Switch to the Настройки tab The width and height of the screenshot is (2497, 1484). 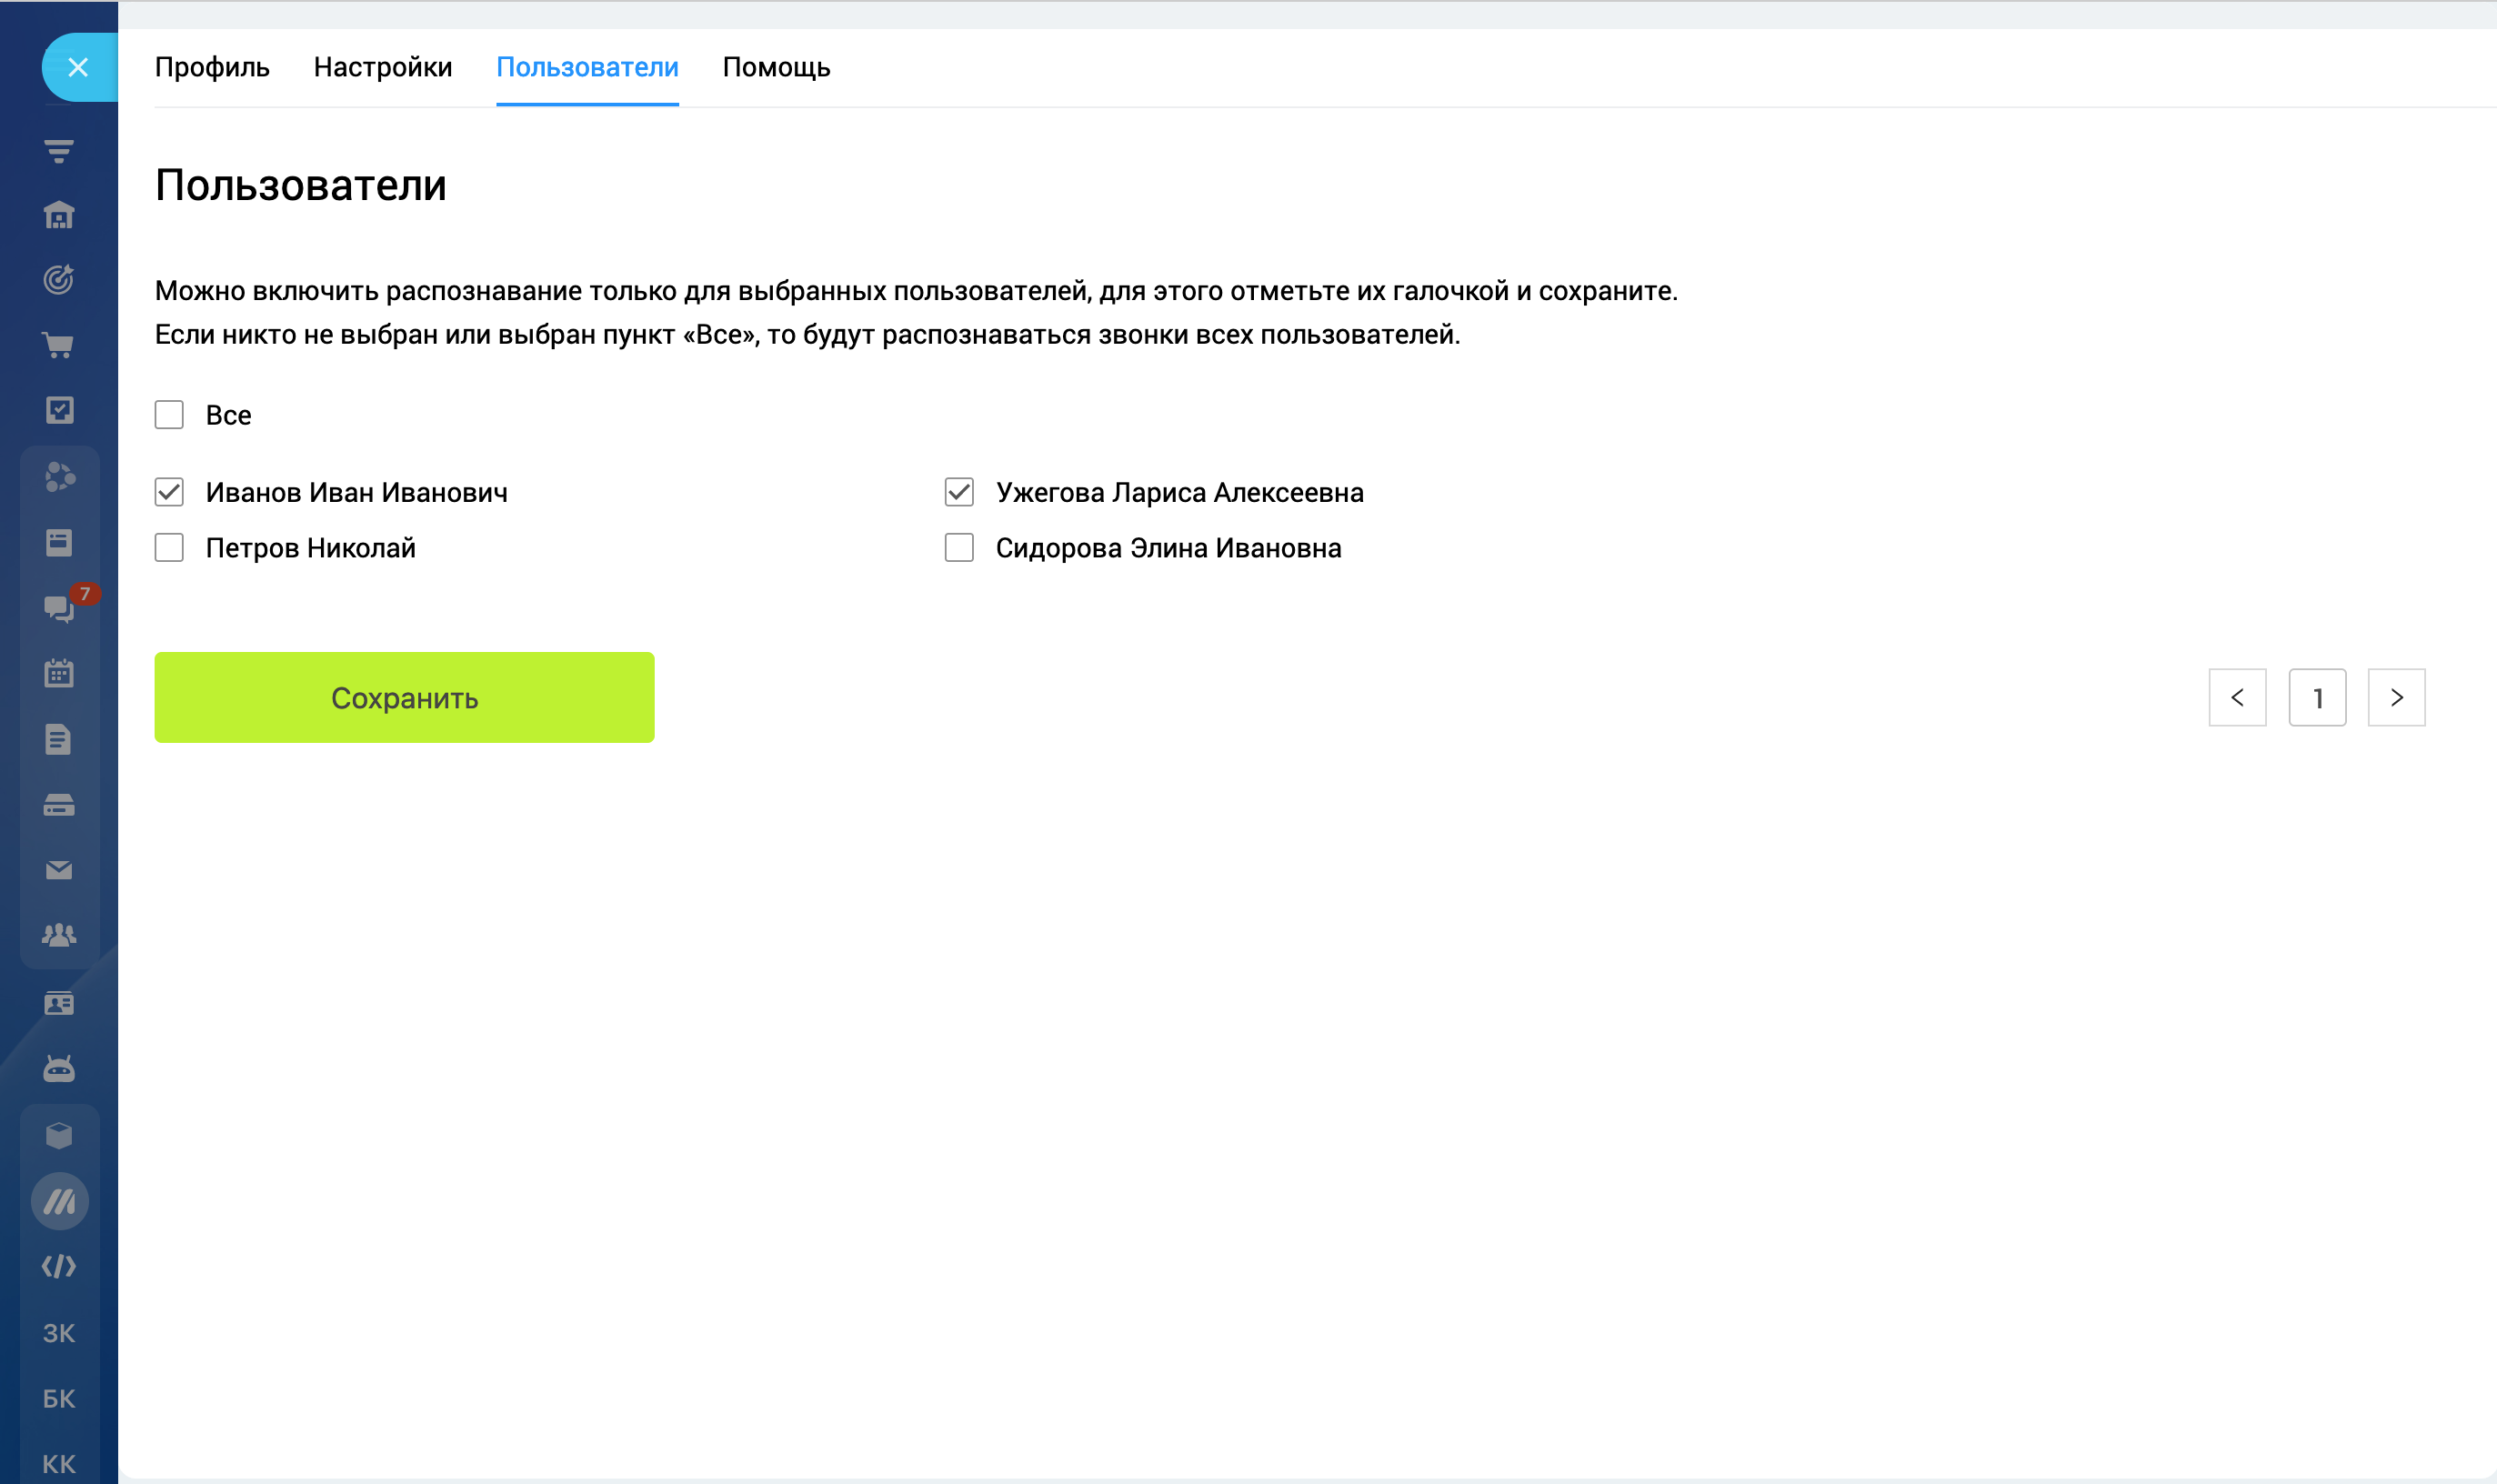click(383, 67)
